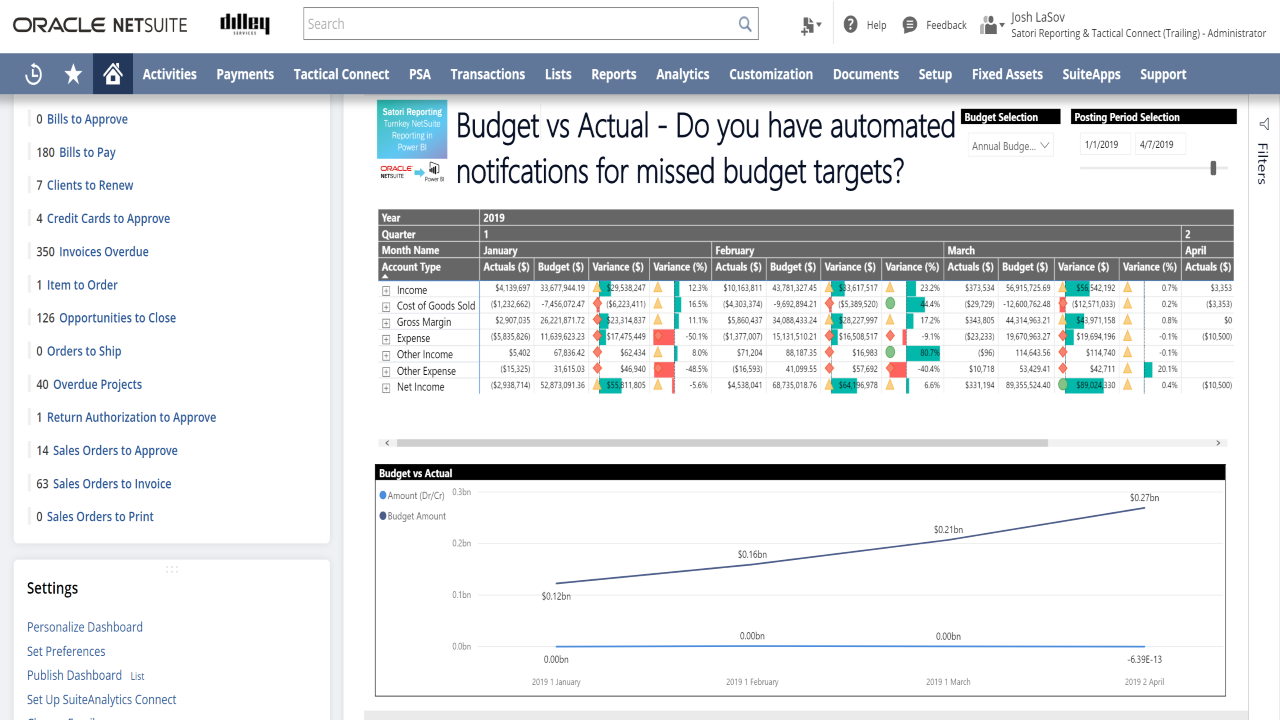The height and width of the screenshot is (720, 1280).
Task: Click the search magnifier icon
Action: [x=745, y=24]
